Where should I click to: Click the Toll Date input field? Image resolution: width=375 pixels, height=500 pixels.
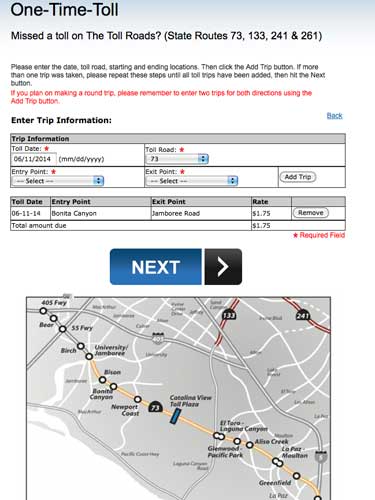pos(34,159)
